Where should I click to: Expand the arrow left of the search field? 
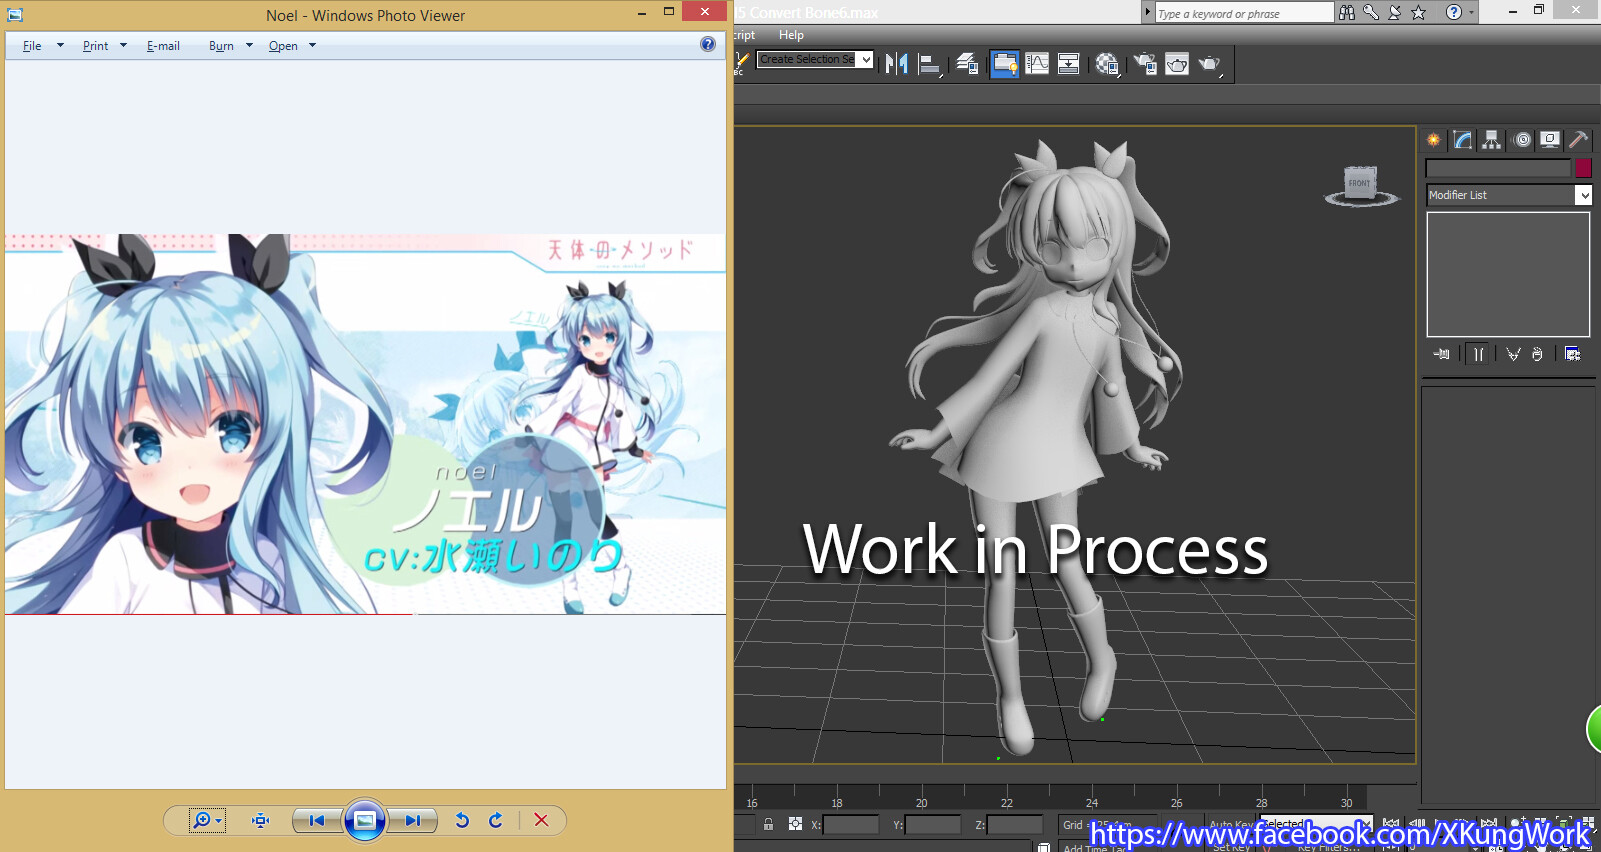point(1148,12)
